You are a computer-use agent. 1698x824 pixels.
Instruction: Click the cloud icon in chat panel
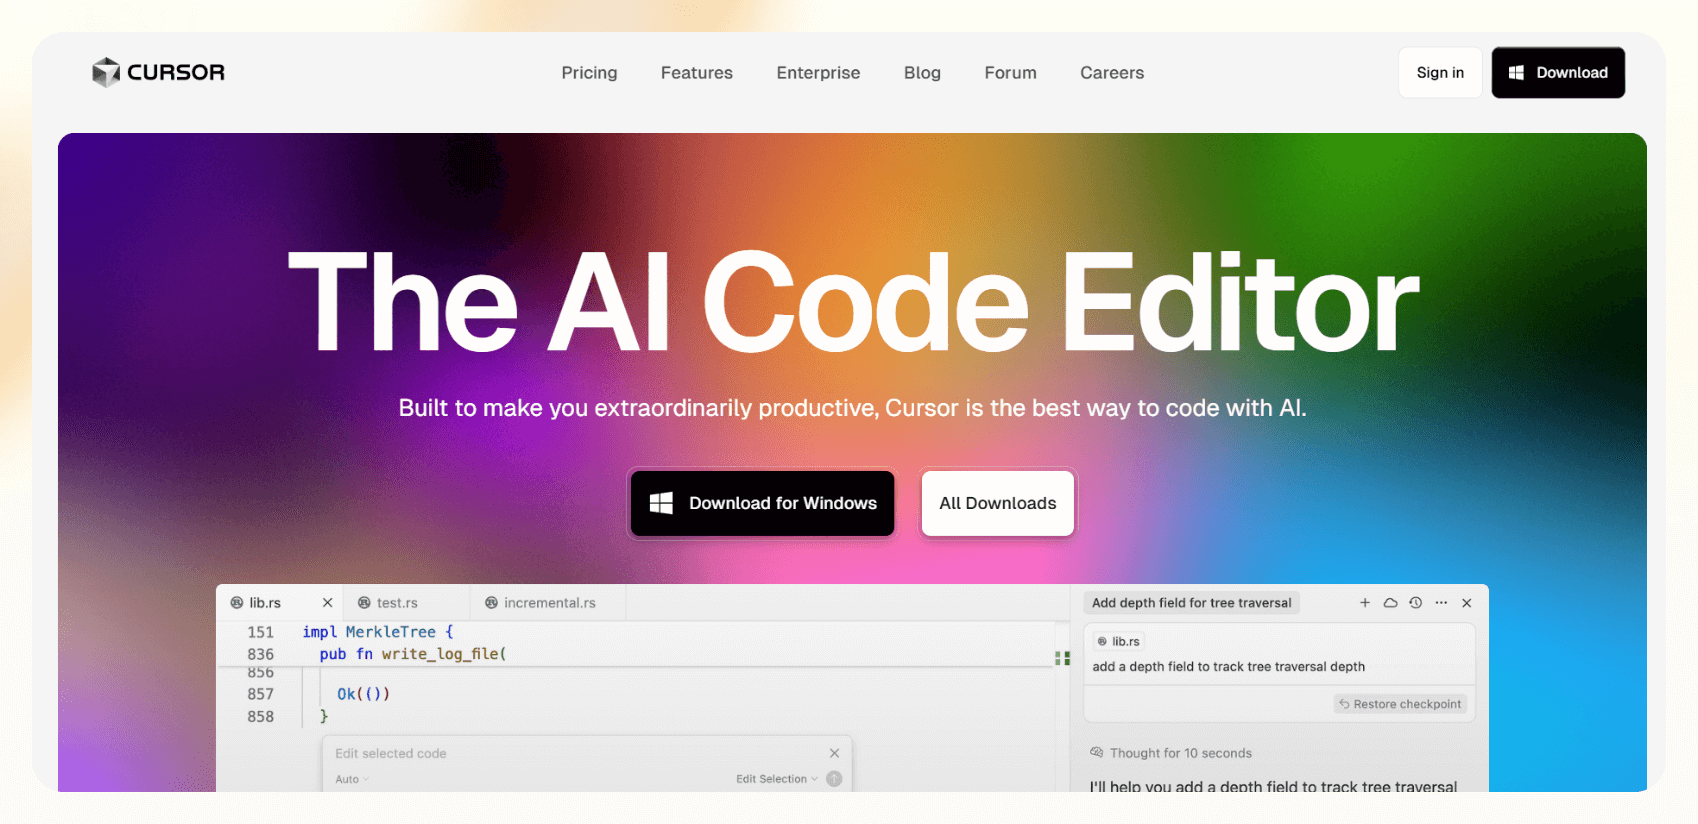[x=1390, y=603]
